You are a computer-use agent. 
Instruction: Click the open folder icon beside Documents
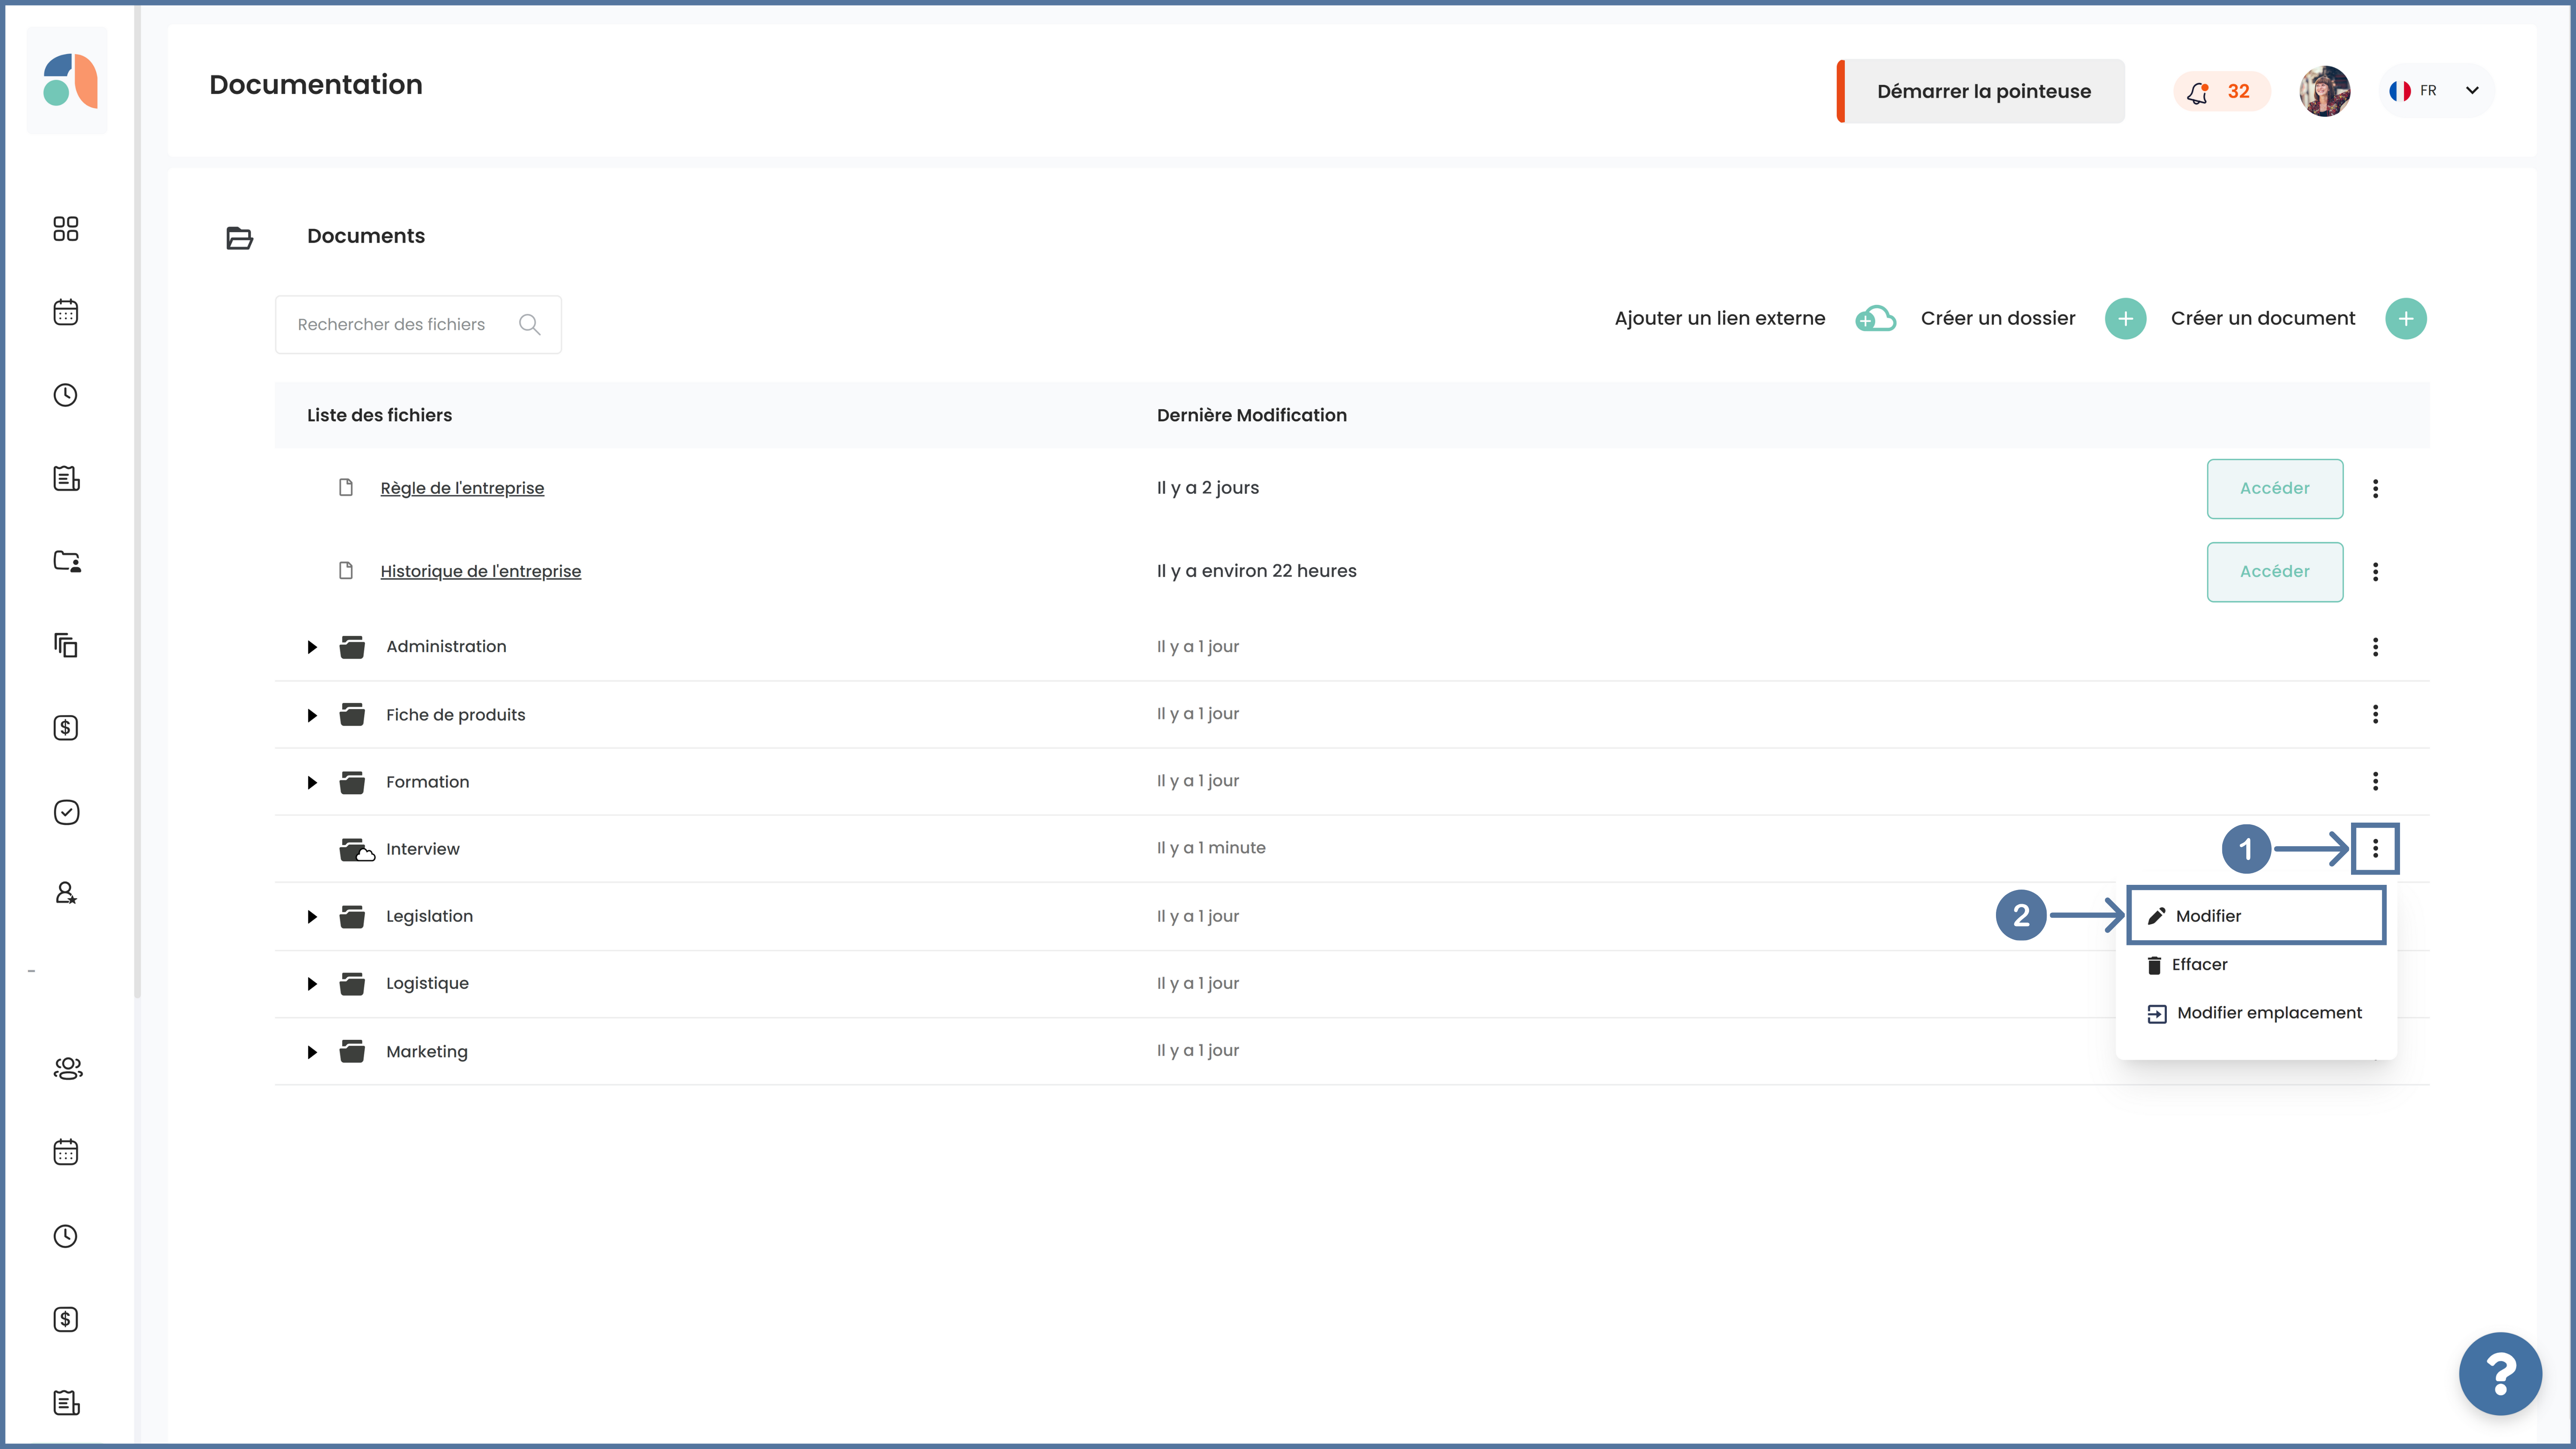tap(239, 238)
